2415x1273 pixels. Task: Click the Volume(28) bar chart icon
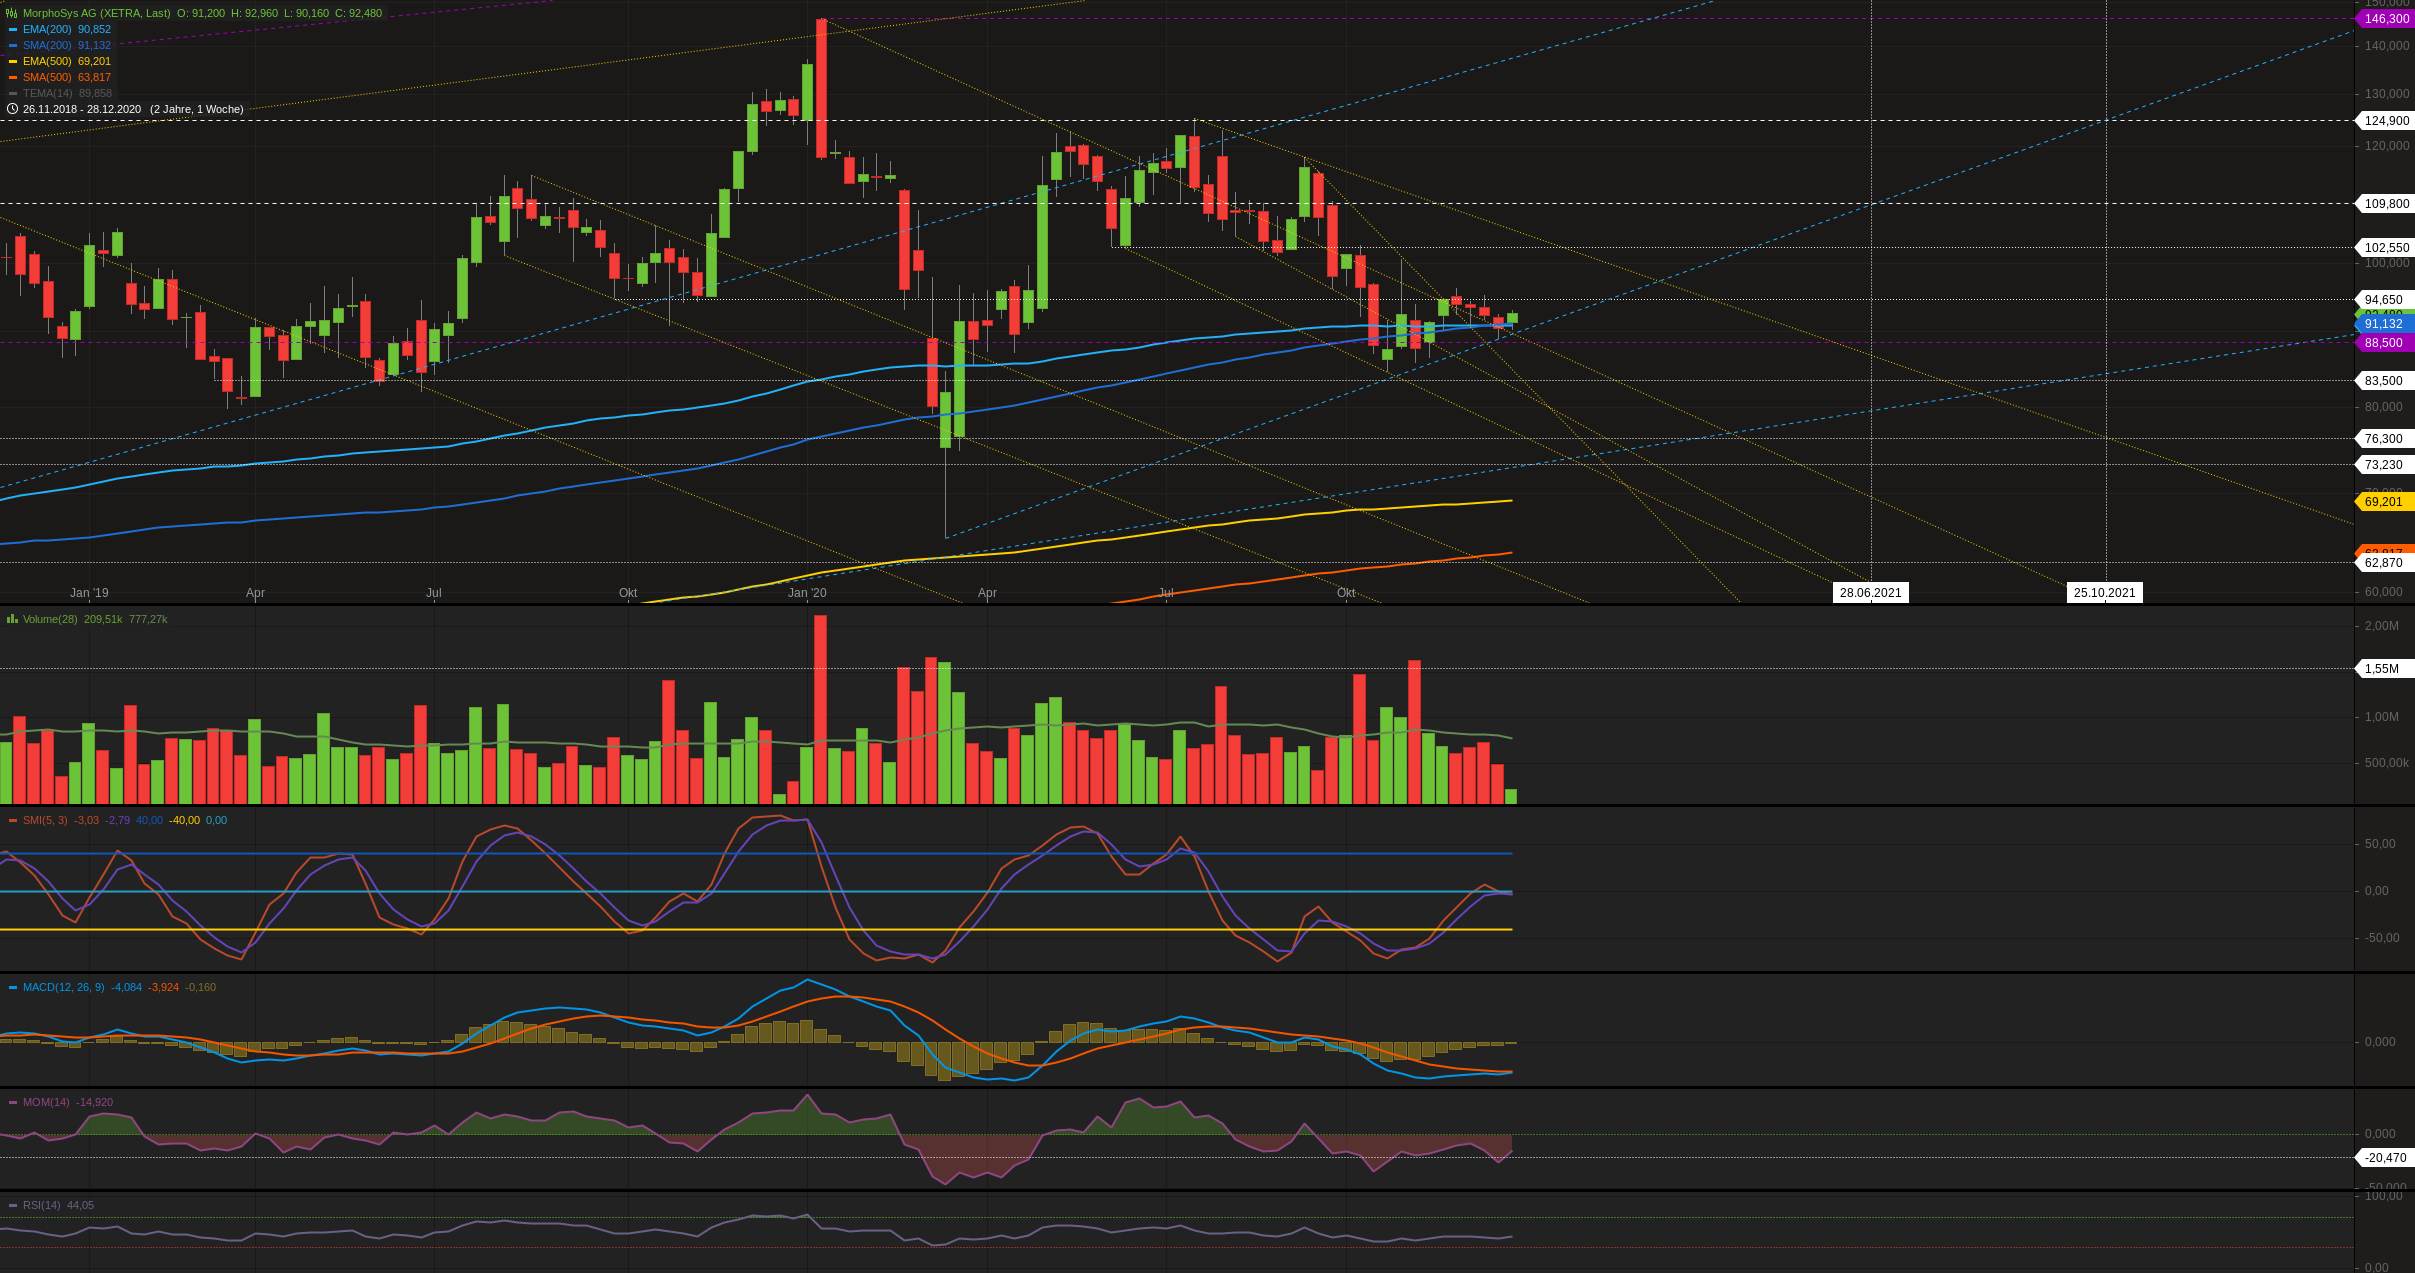coord(12,620)
